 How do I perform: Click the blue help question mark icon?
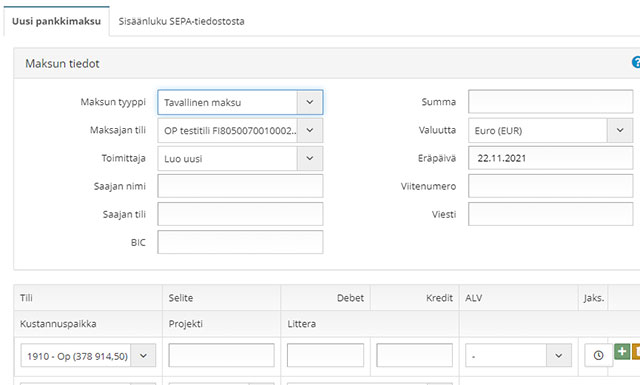[636, 62]
